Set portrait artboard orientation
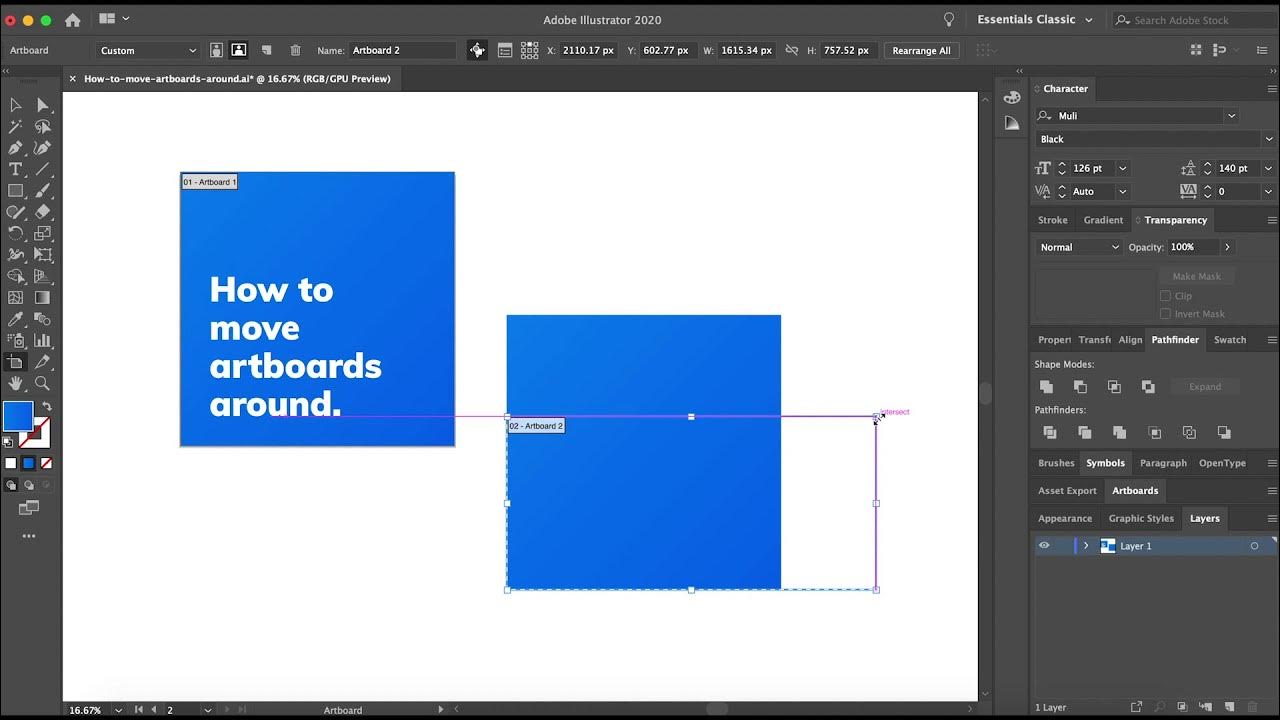This screenshot has width=1280, height=720. click(217, 50)
